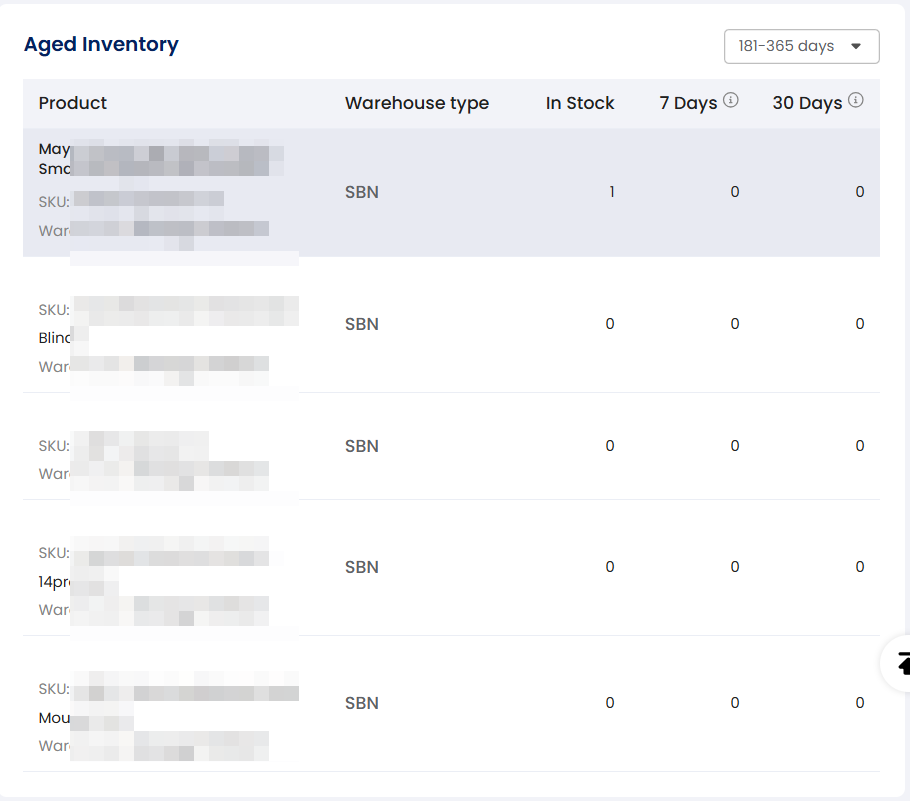Click the Aged Inventory heading

[101, 44]
